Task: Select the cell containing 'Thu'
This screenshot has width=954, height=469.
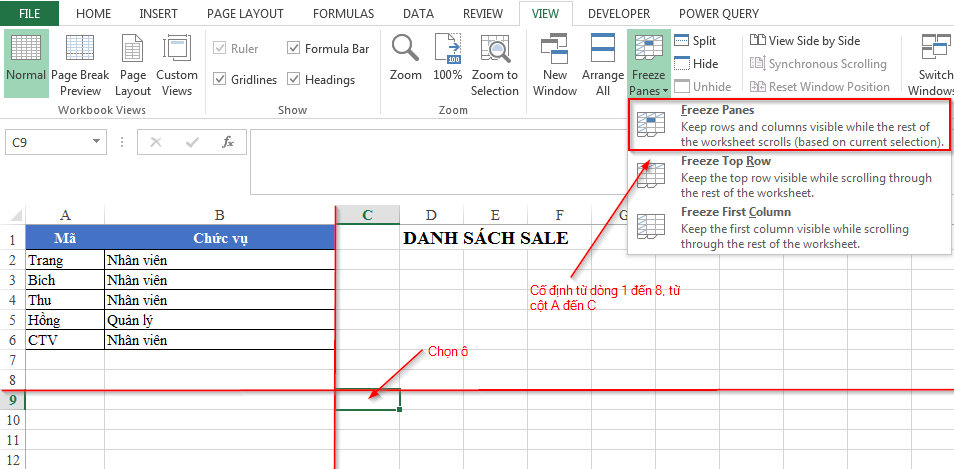Action: [65, 300]
